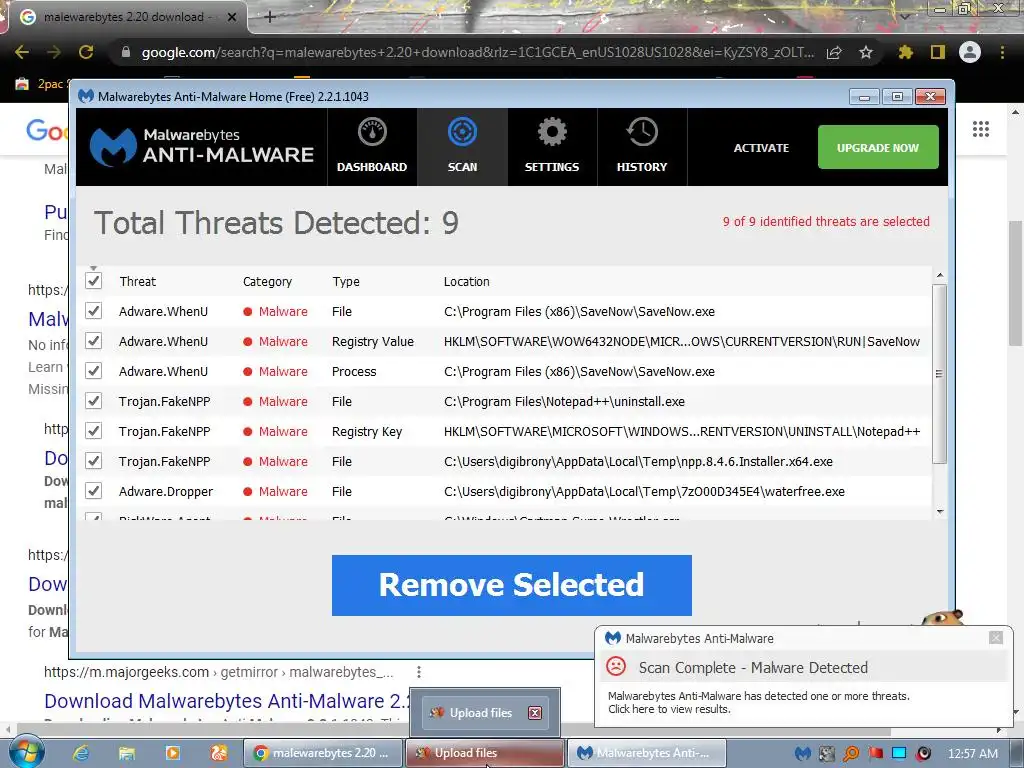The image size is (1024, 768).
Task: Click Scan Complete - Malware Detected notification text
Action: tap(753, 667)
